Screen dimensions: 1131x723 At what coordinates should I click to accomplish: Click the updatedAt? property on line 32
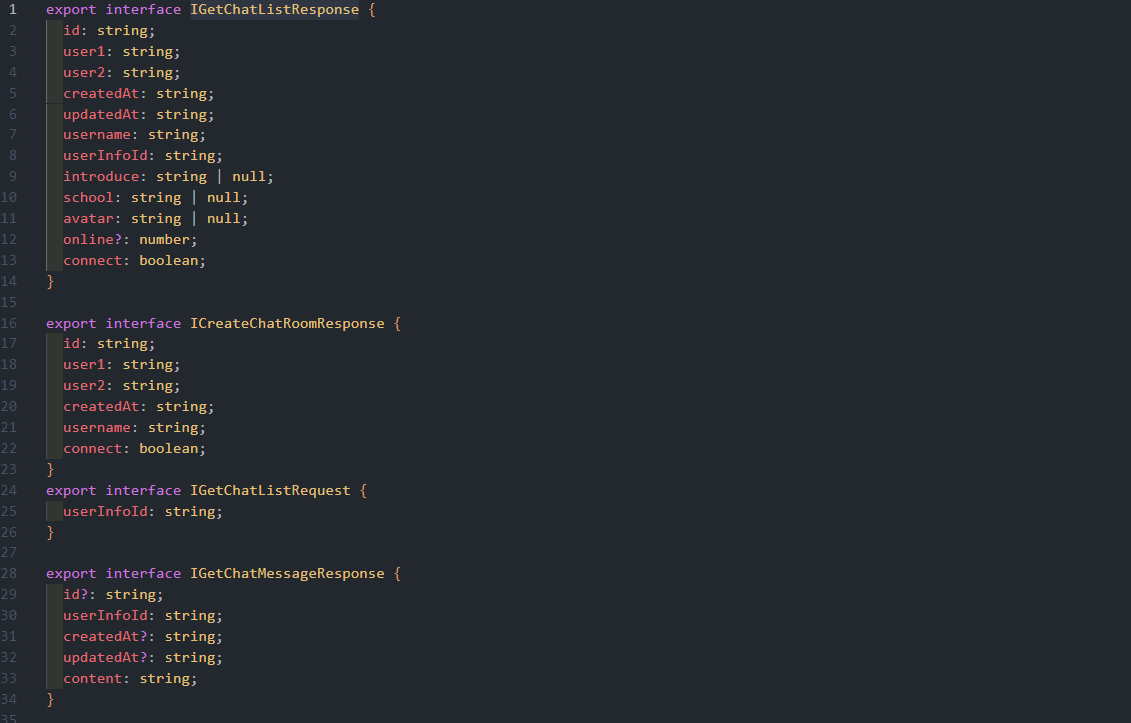point(105,658)
